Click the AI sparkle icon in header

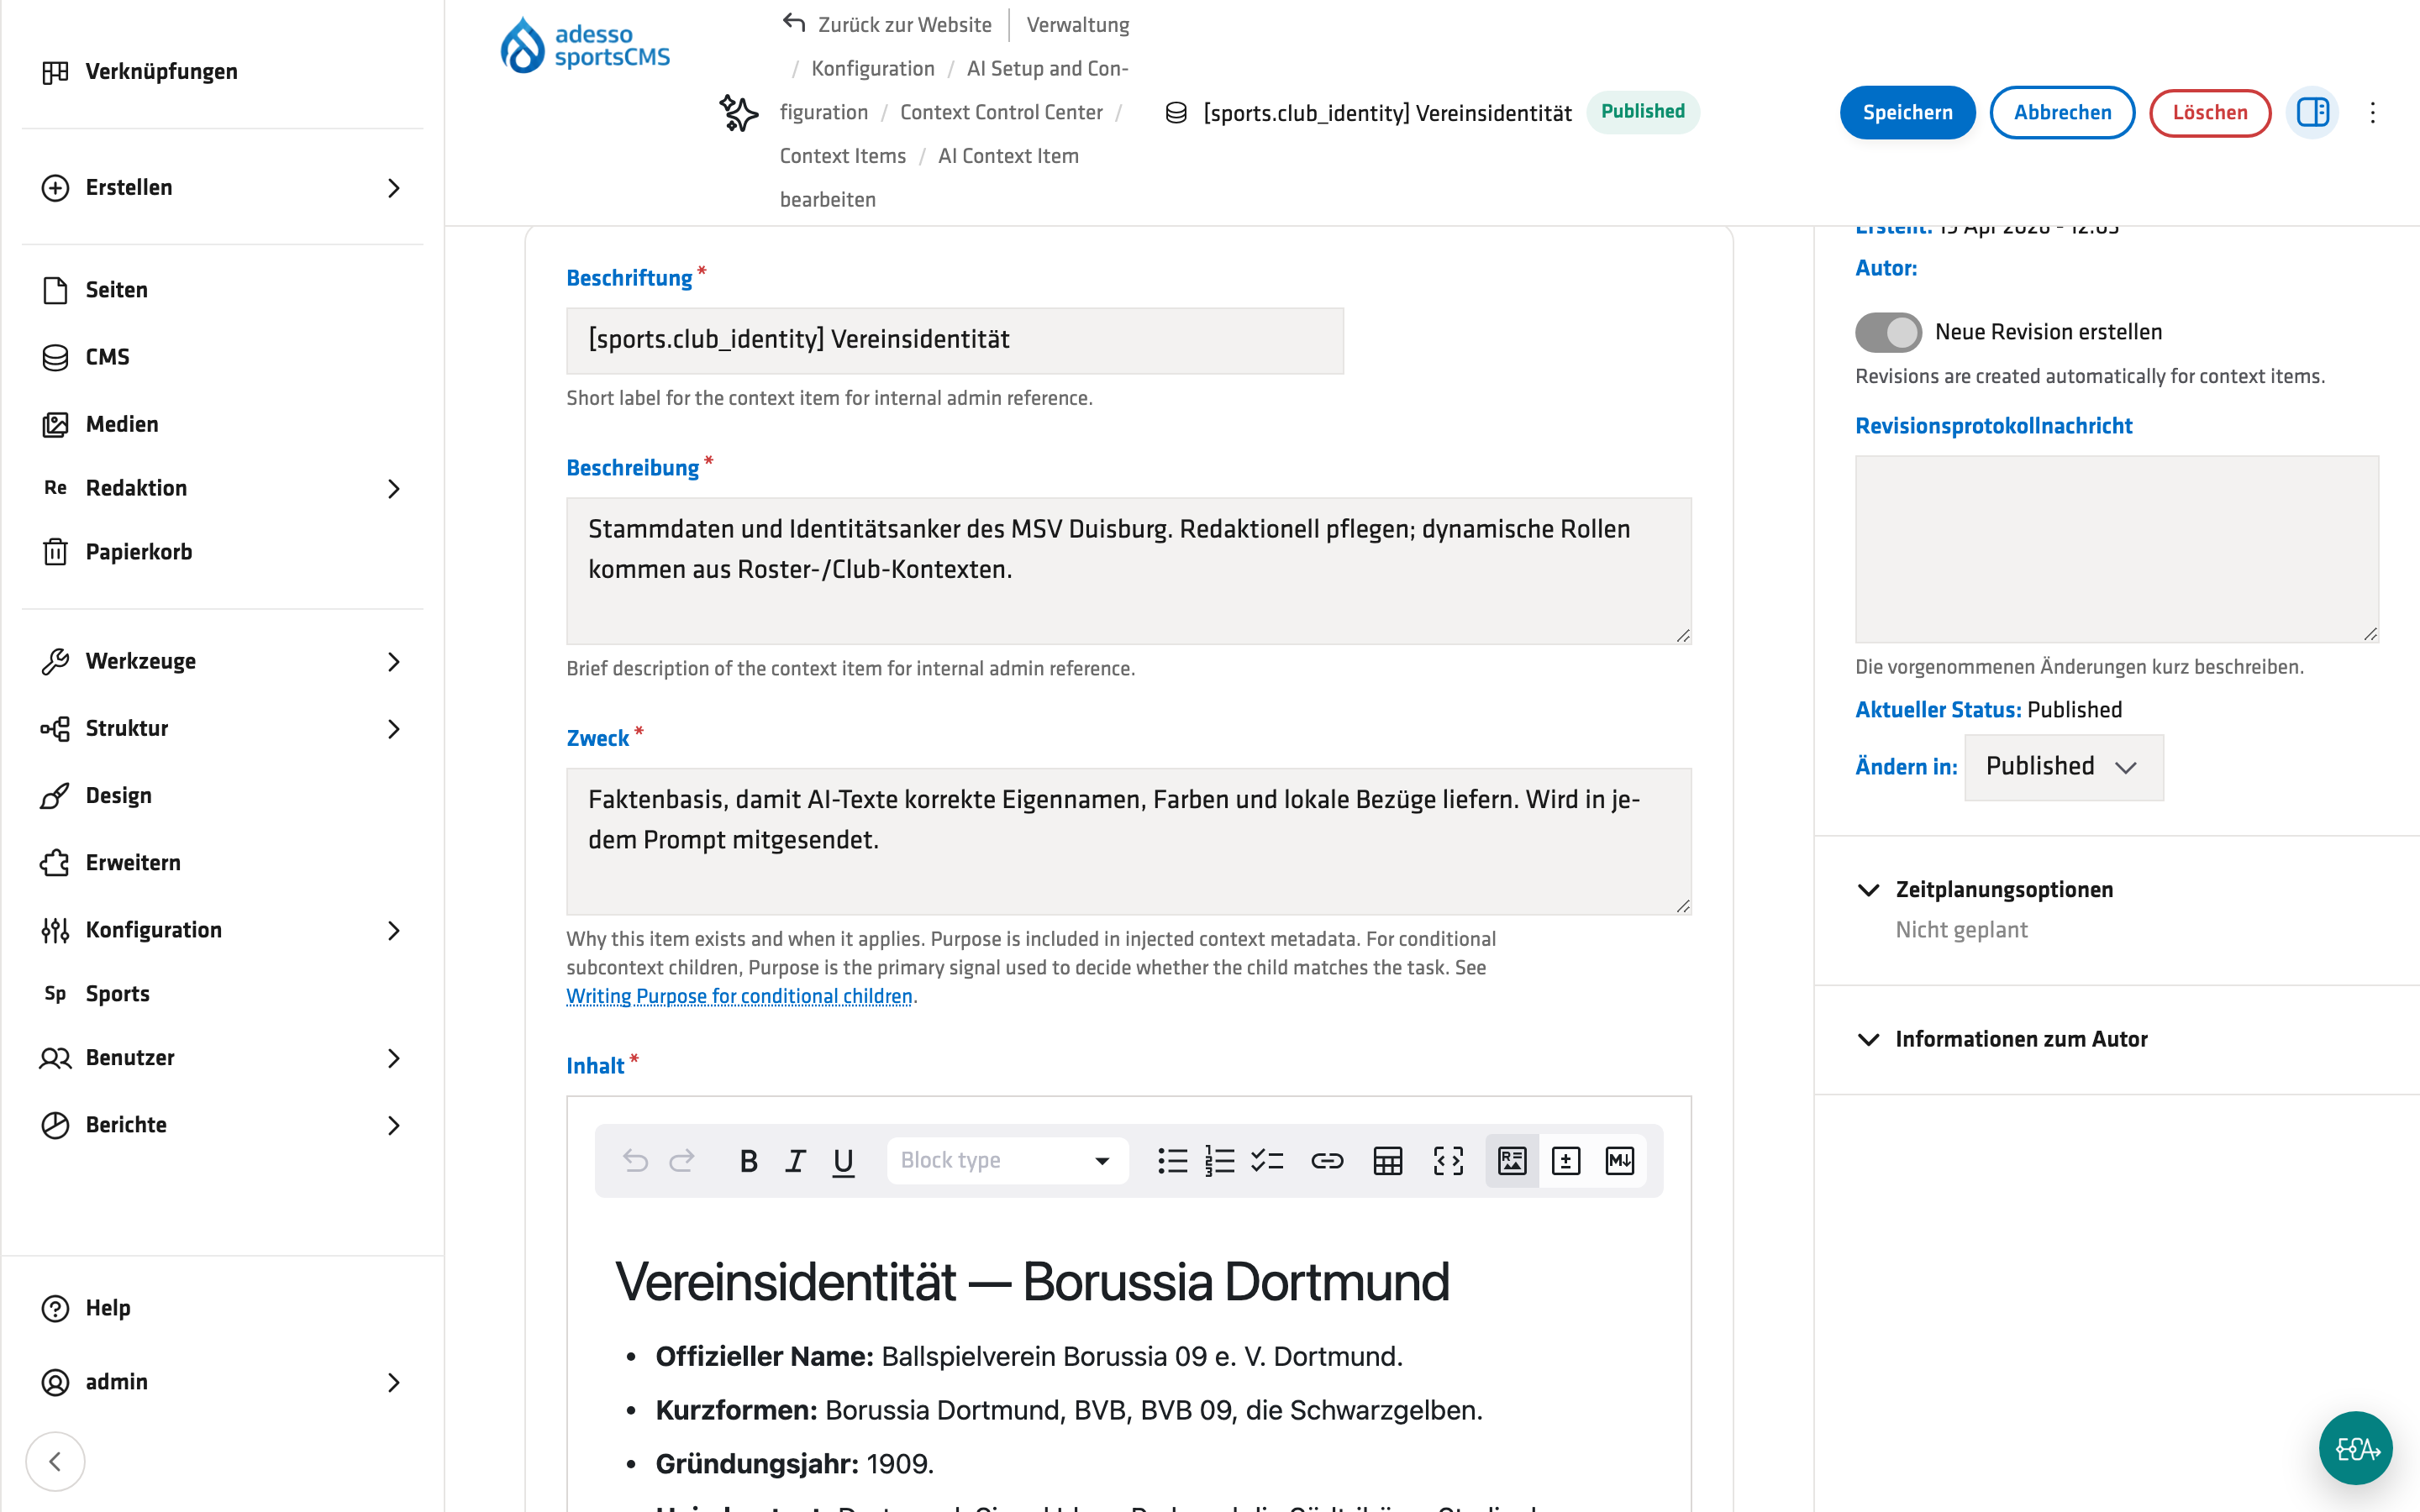coord(739,113)
